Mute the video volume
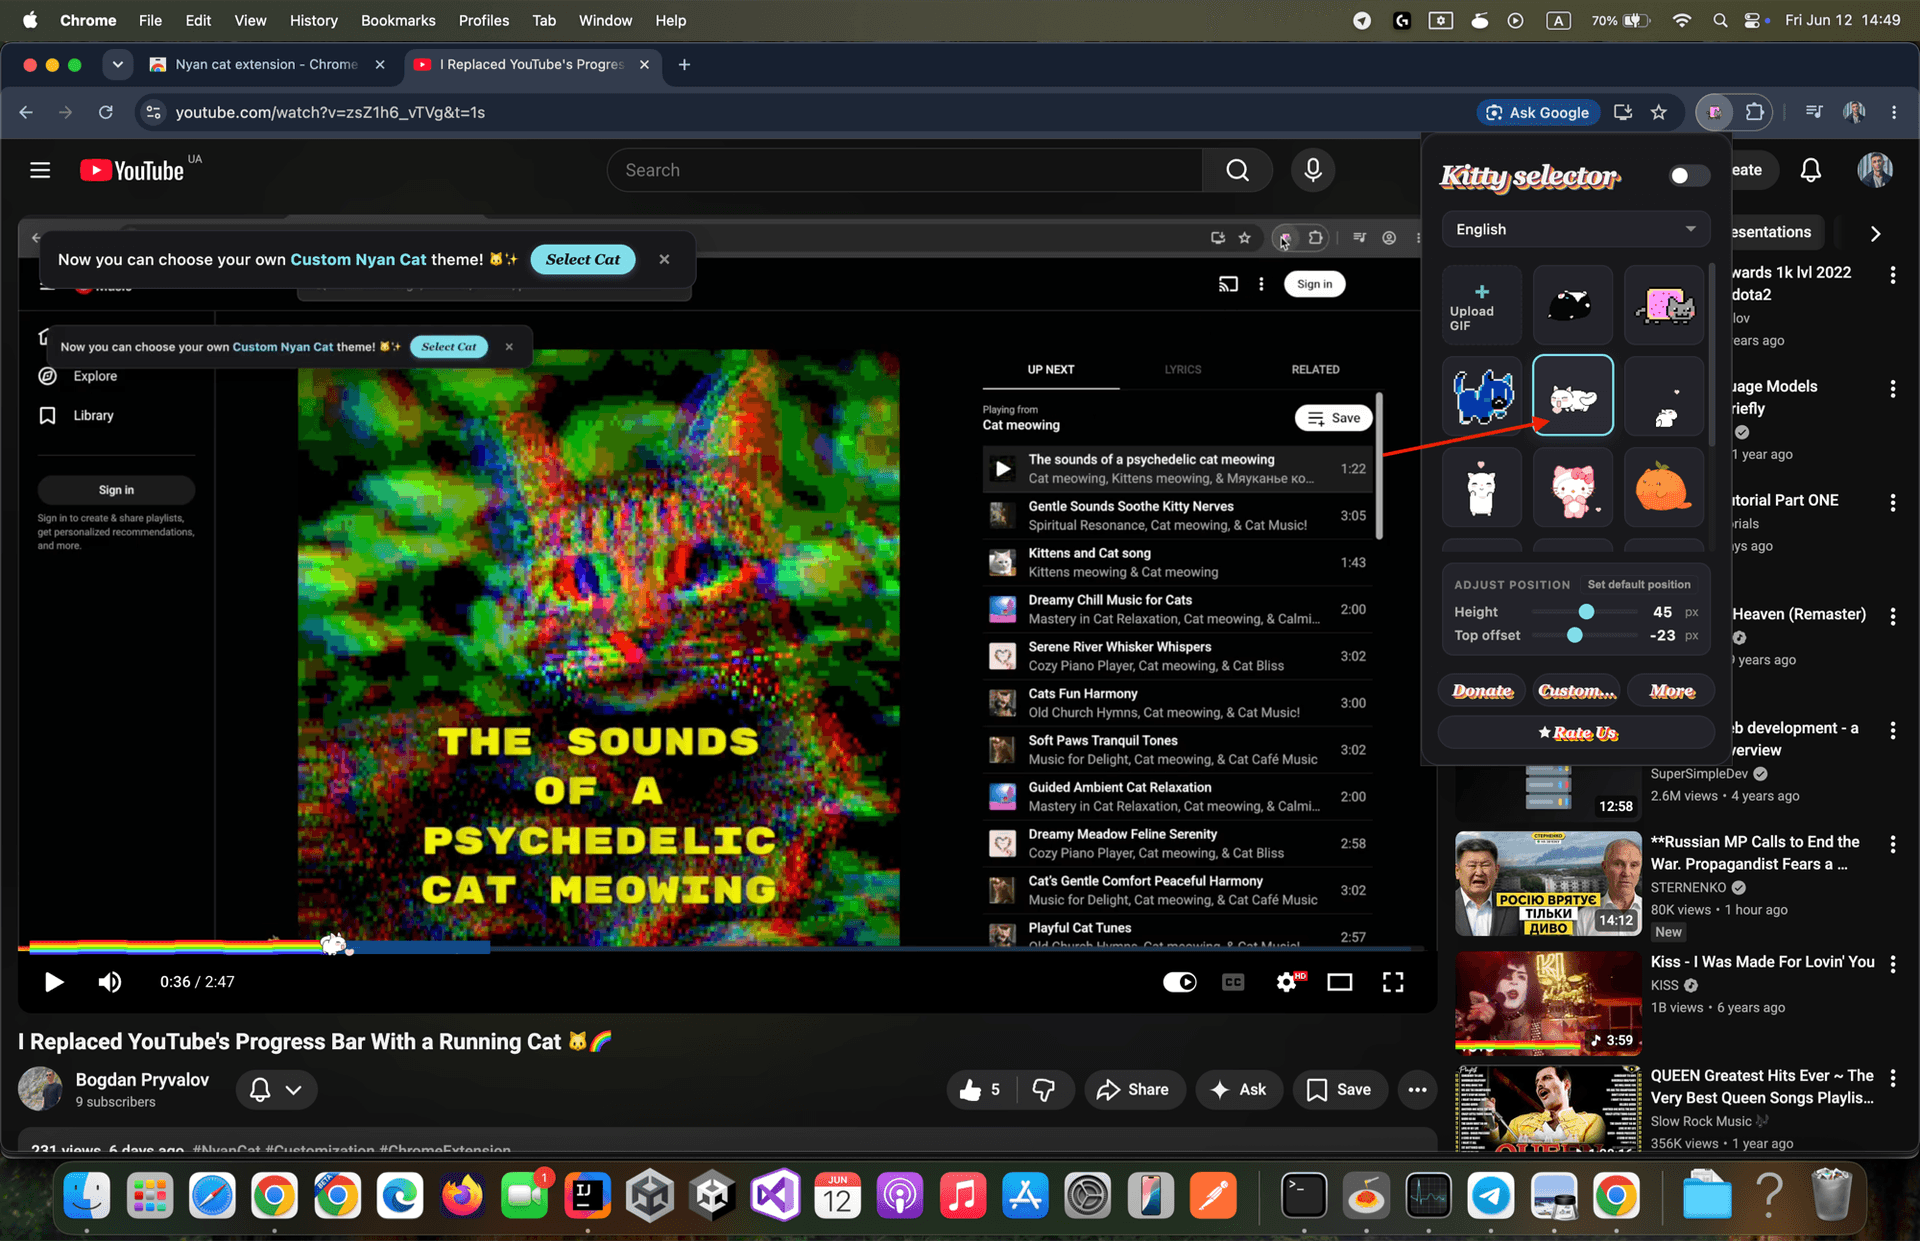This screenshot has height=1241, width=1920. [110, 982]
